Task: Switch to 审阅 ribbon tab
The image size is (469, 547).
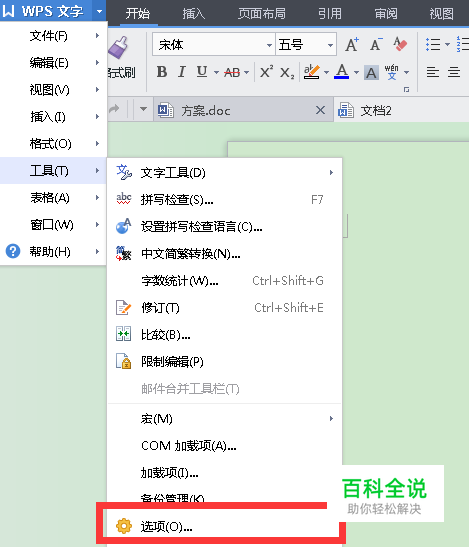Action: [x=386, y=14]
